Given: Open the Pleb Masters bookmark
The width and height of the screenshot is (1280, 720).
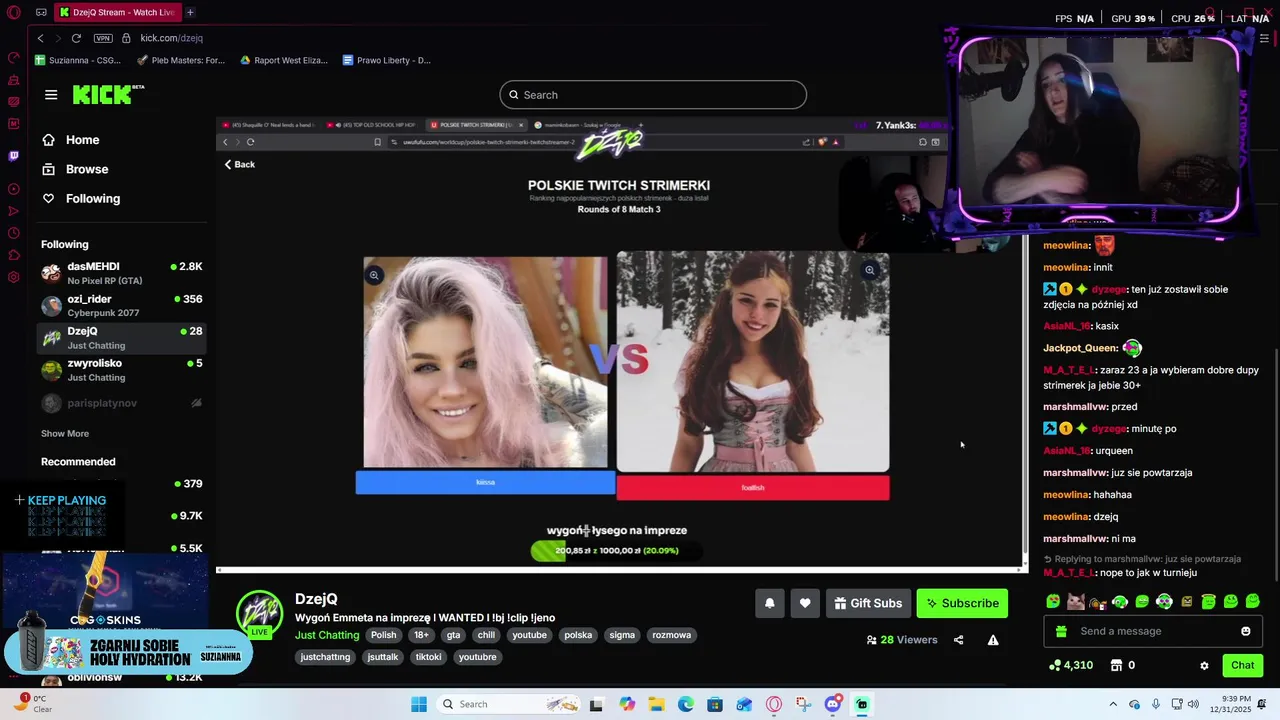Looking at the screenshot, I should (181, 60).
